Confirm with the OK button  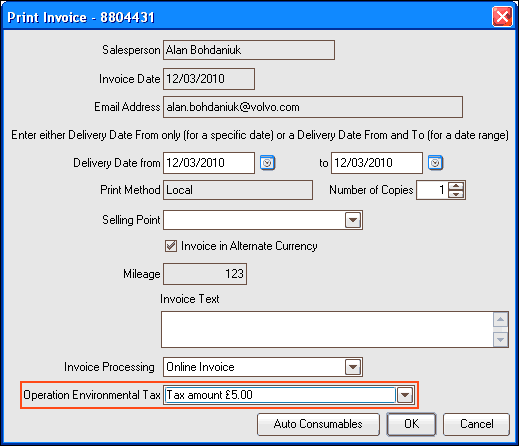(x=411, y=424)
